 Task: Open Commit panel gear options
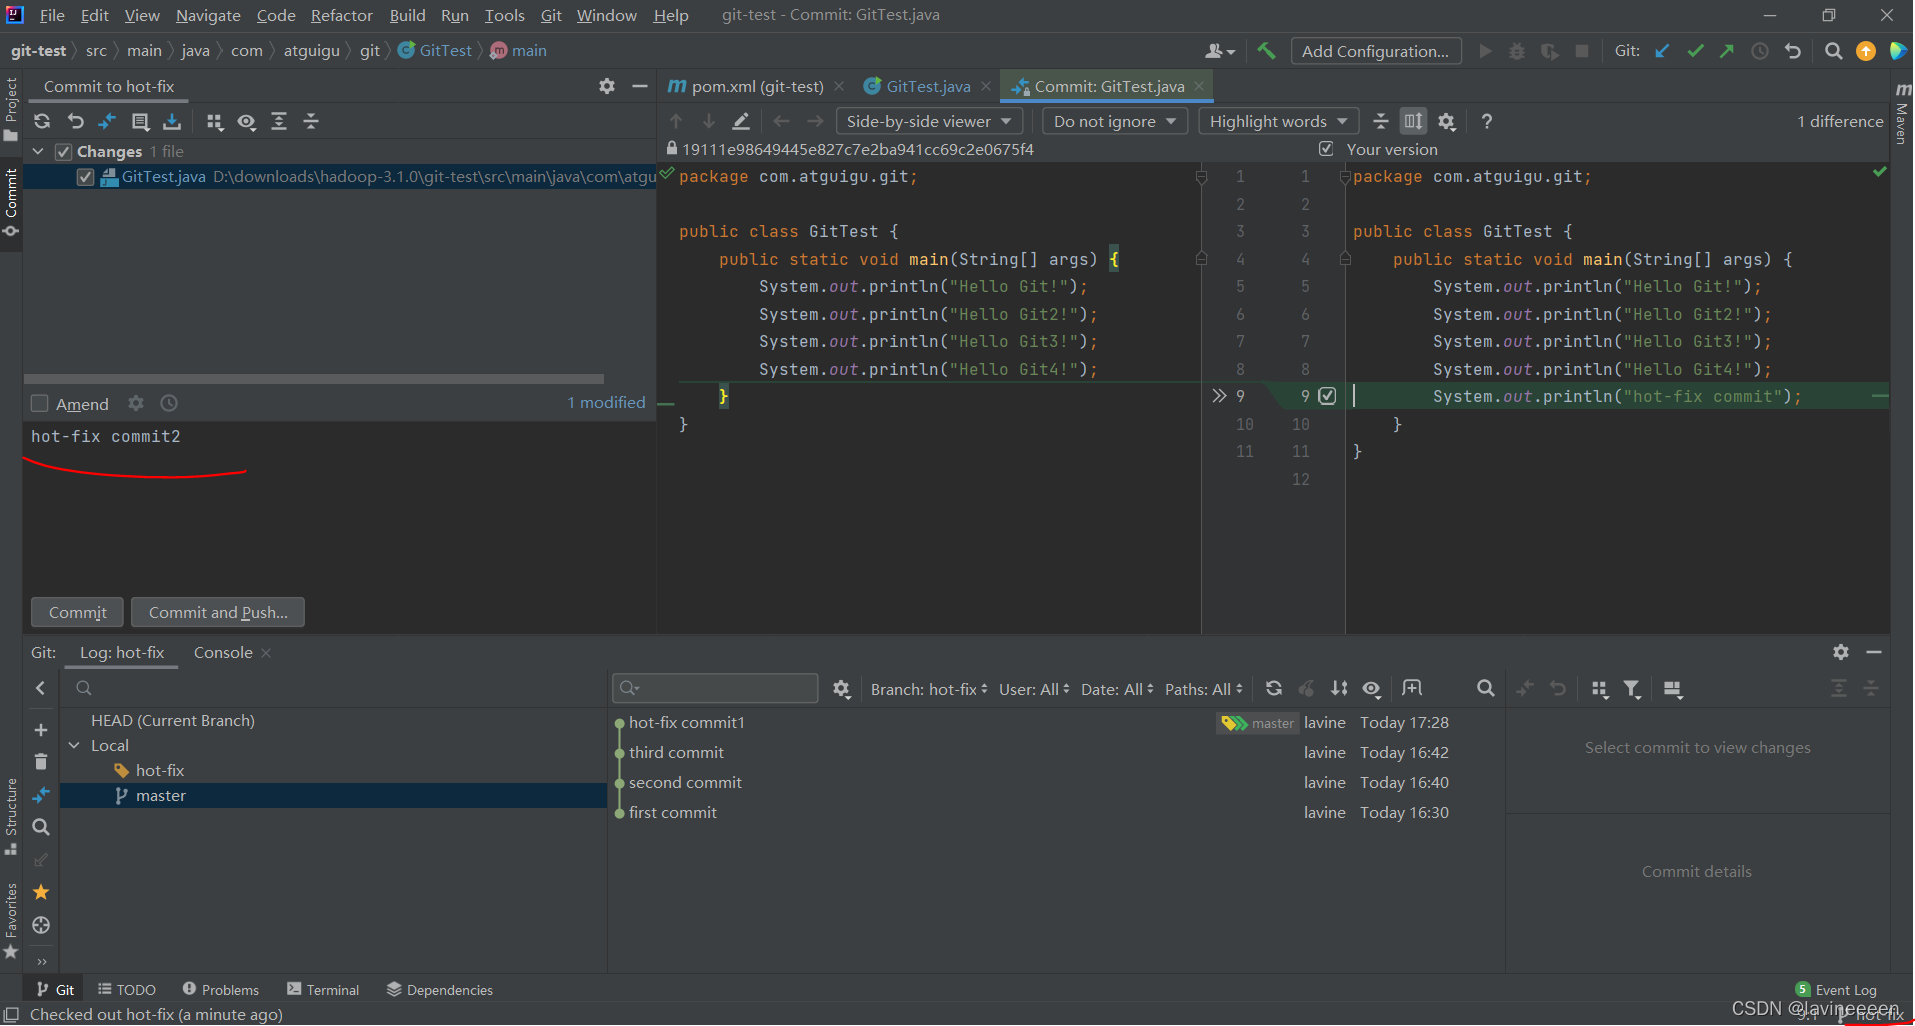click(x=607, y=86)
